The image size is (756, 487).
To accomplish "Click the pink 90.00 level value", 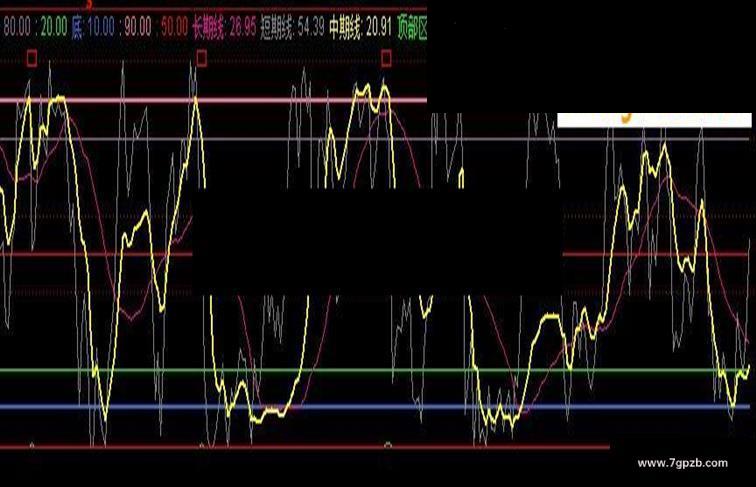I will coord(138,27).
